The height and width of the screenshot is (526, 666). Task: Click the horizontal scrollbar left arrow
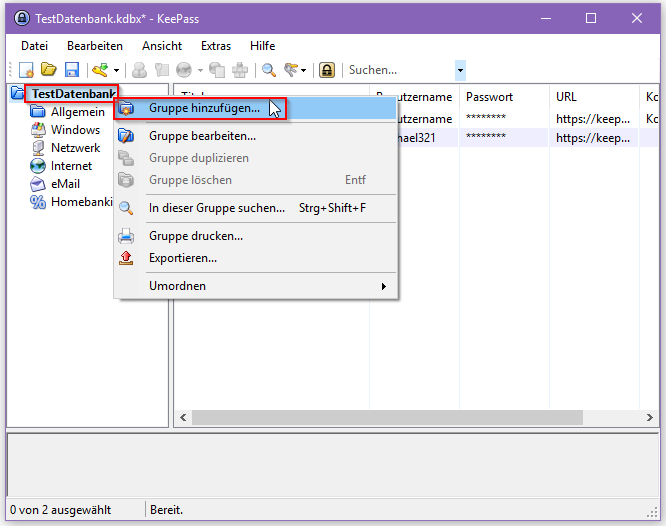[x=183, y=417]
